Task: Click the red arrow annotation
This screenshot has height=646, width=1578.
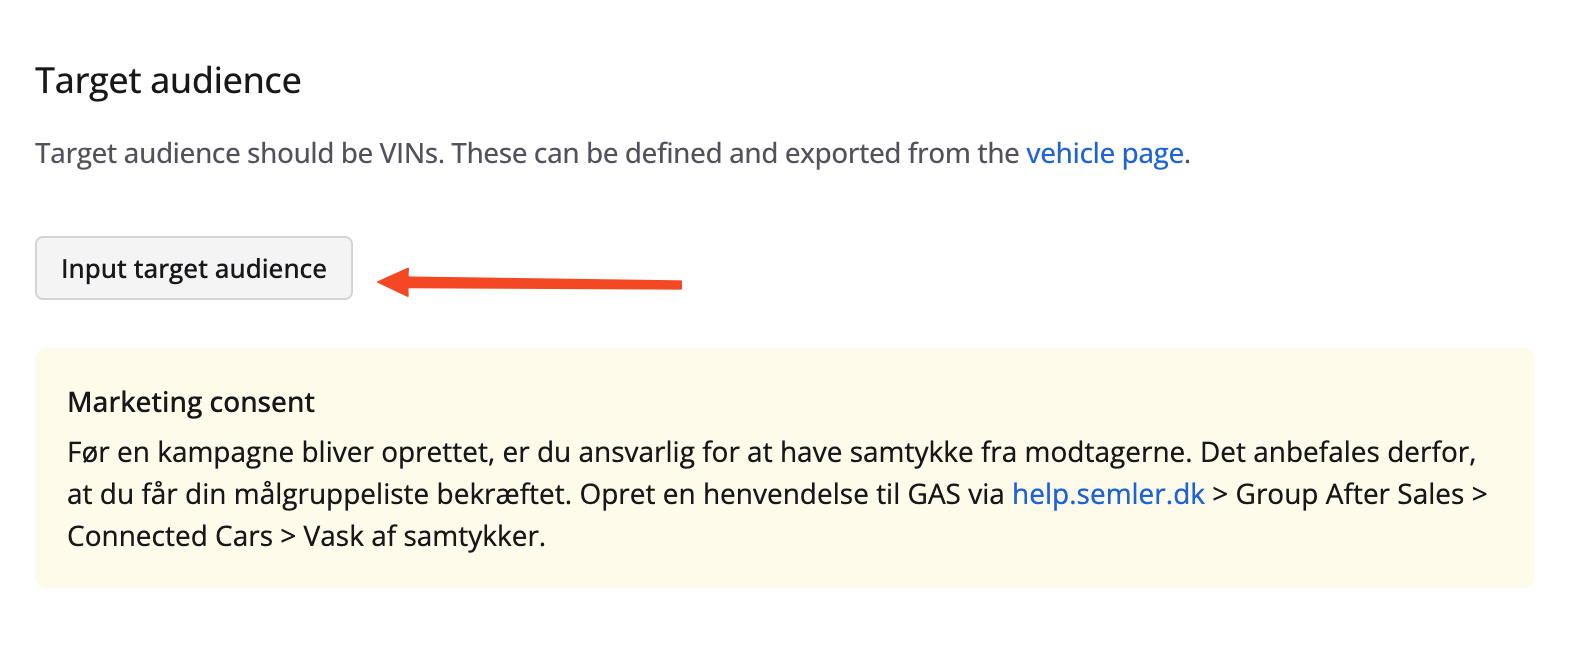Action: point(530,283)
